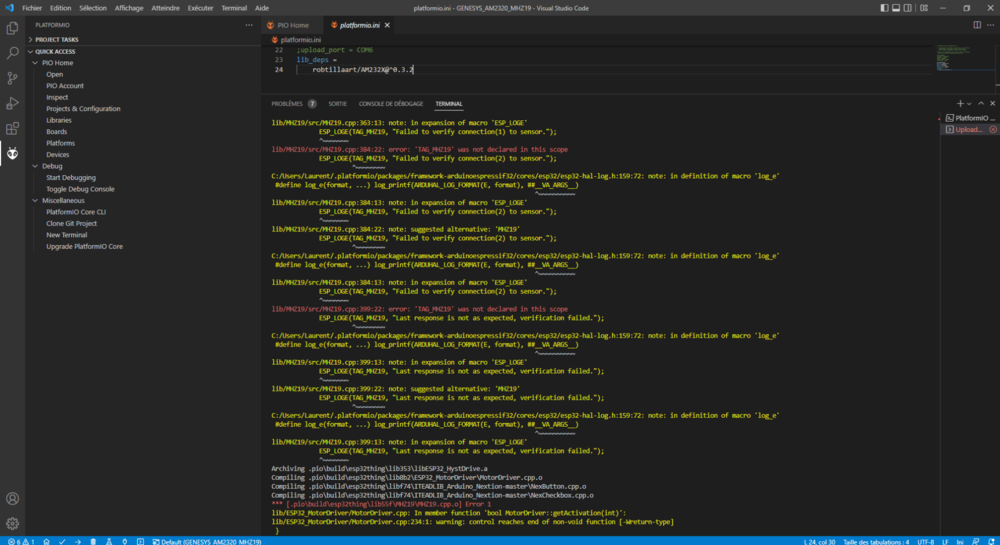Open the Aide menu
This screenshot has height=545, width=1000.
coord(261,8)
